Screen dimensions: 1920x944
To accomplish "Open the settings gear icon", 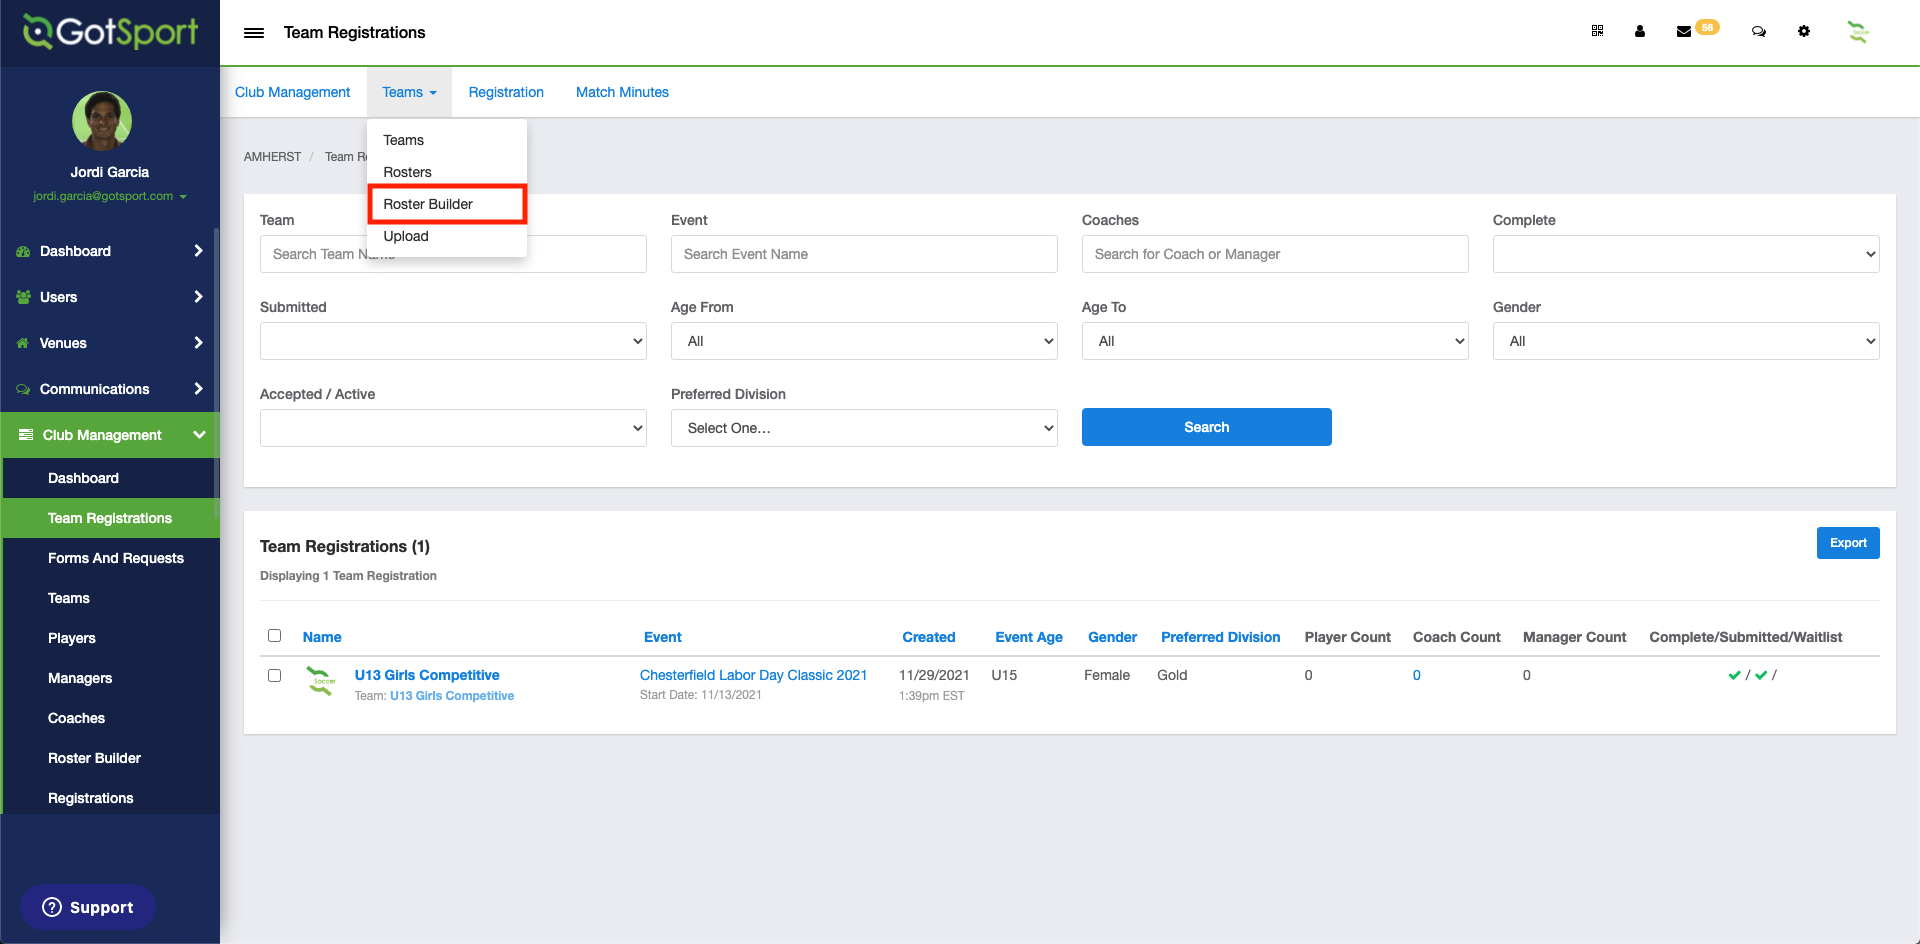I will coord(1804,31).
